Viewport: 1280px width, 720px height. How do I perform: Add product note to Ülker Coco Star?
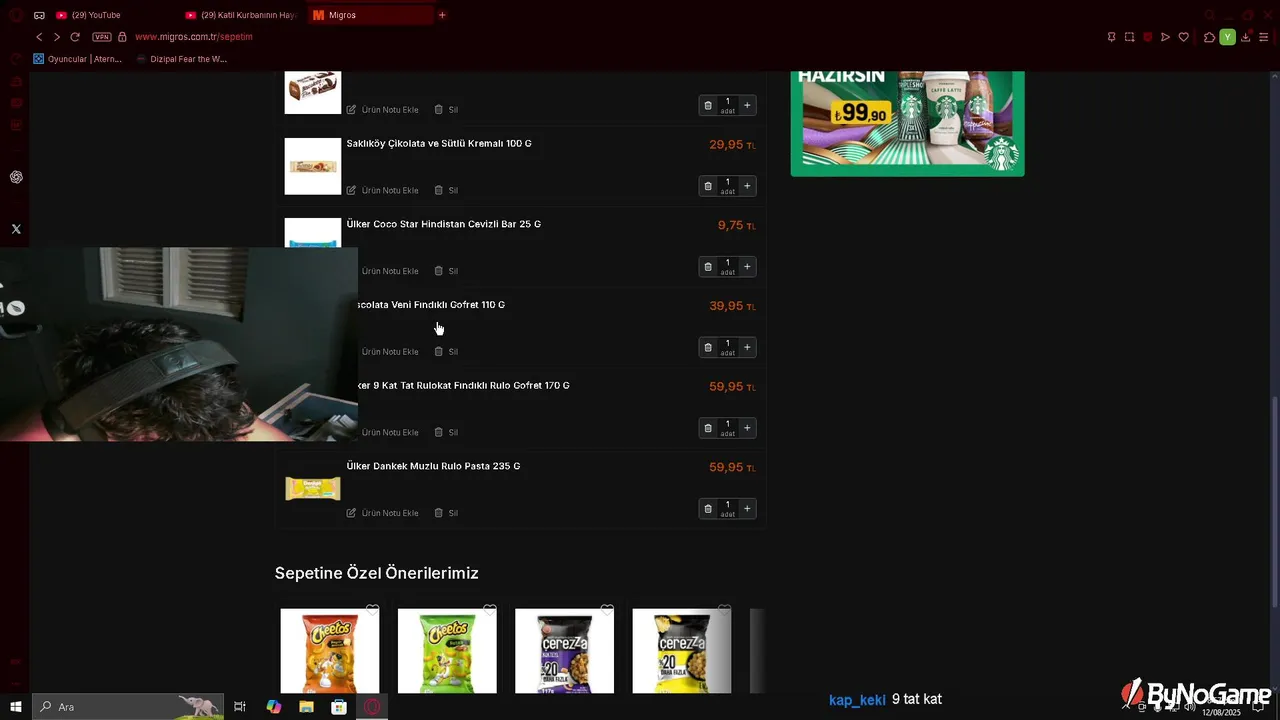(389, 271)
